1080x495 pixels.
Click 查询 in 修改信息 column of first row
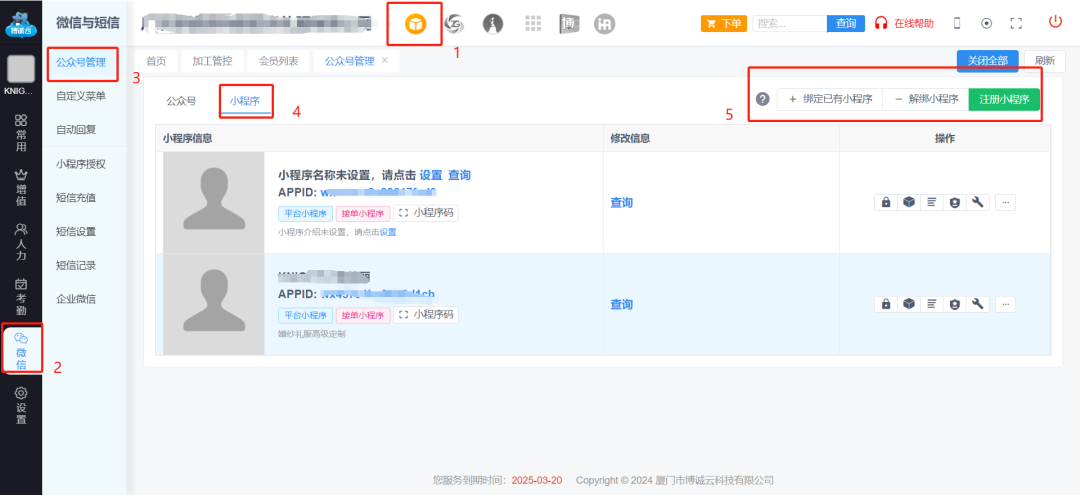pyautogui.click(x=621, y=202)
